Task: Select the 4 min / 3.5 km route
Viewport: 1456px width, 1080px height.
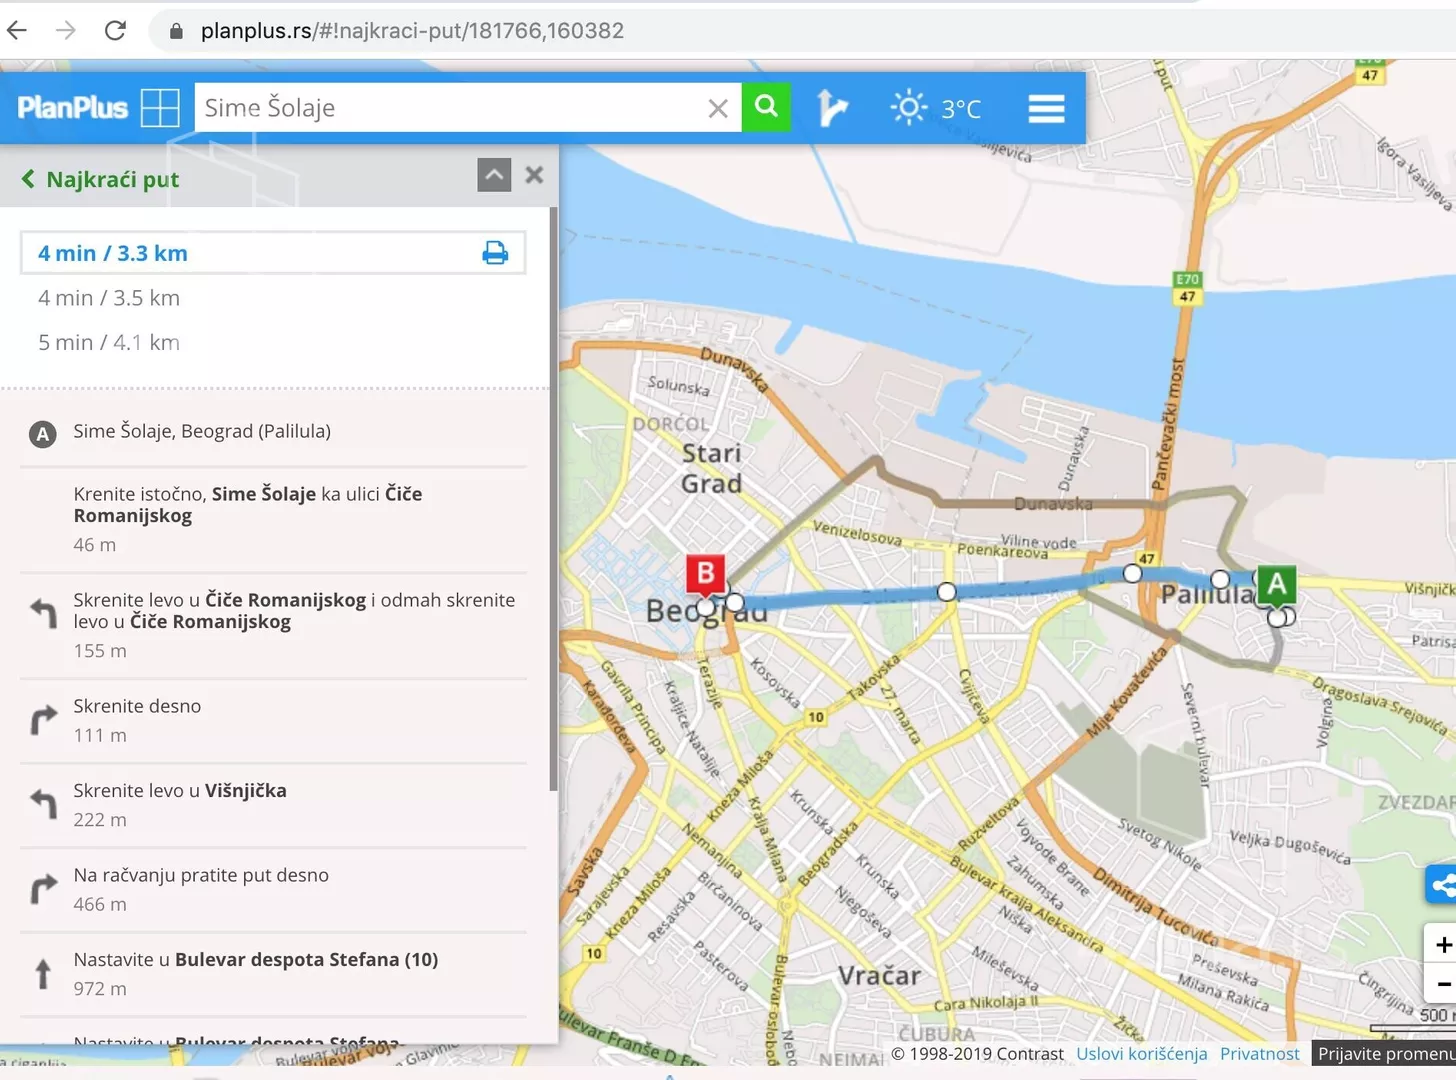Action: [x=109, y=298]
